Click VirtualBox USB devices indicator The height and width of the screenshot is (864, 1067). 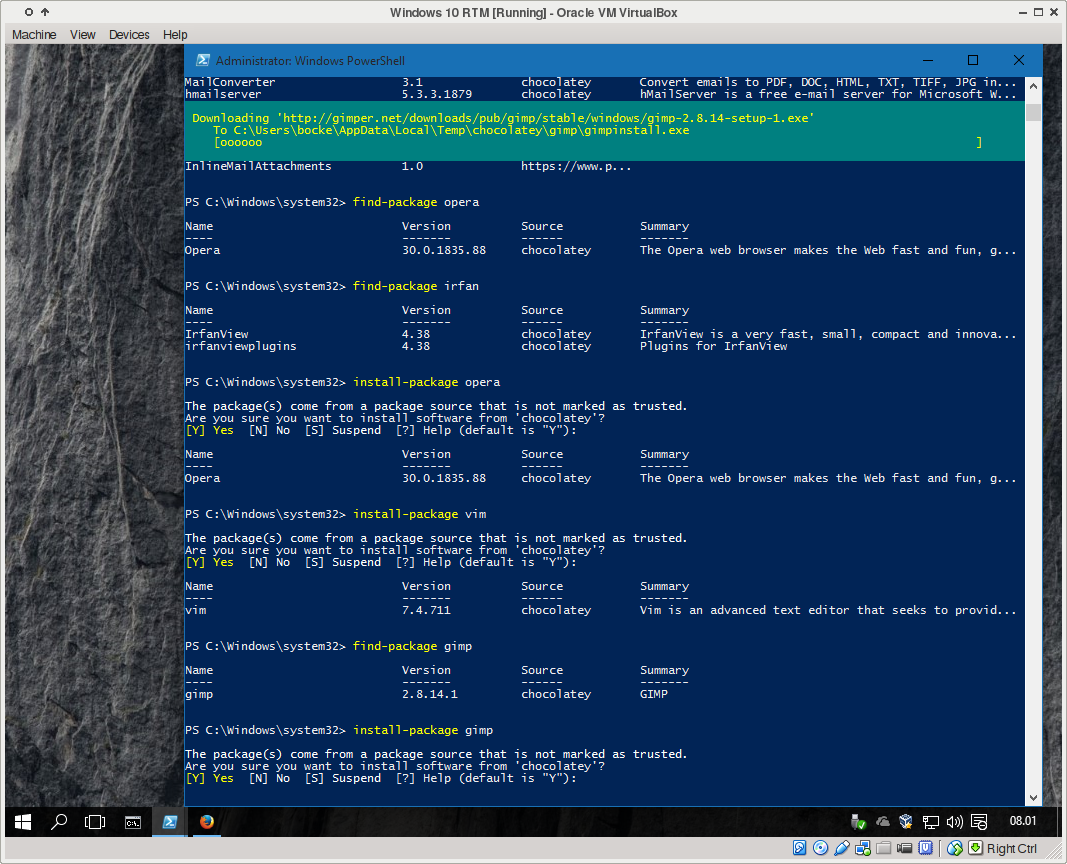pyautogui.click(x=842, y=848)
